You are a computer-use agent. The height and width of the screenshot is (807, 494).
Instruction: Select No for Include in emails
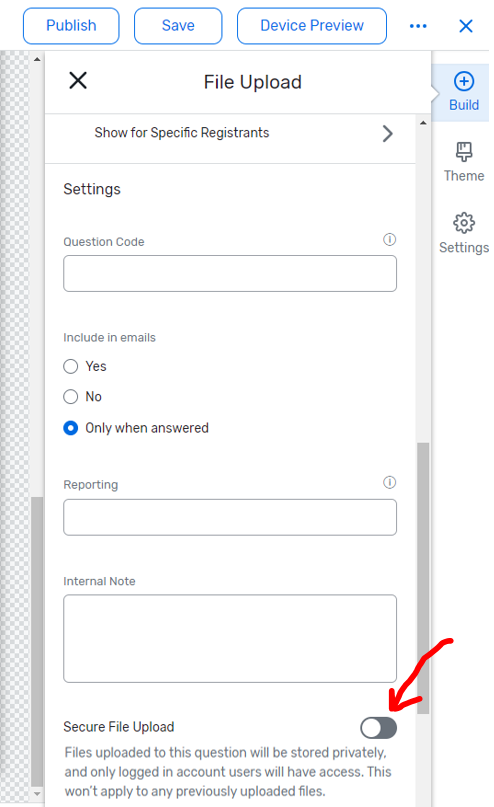(x=70, y=397)
